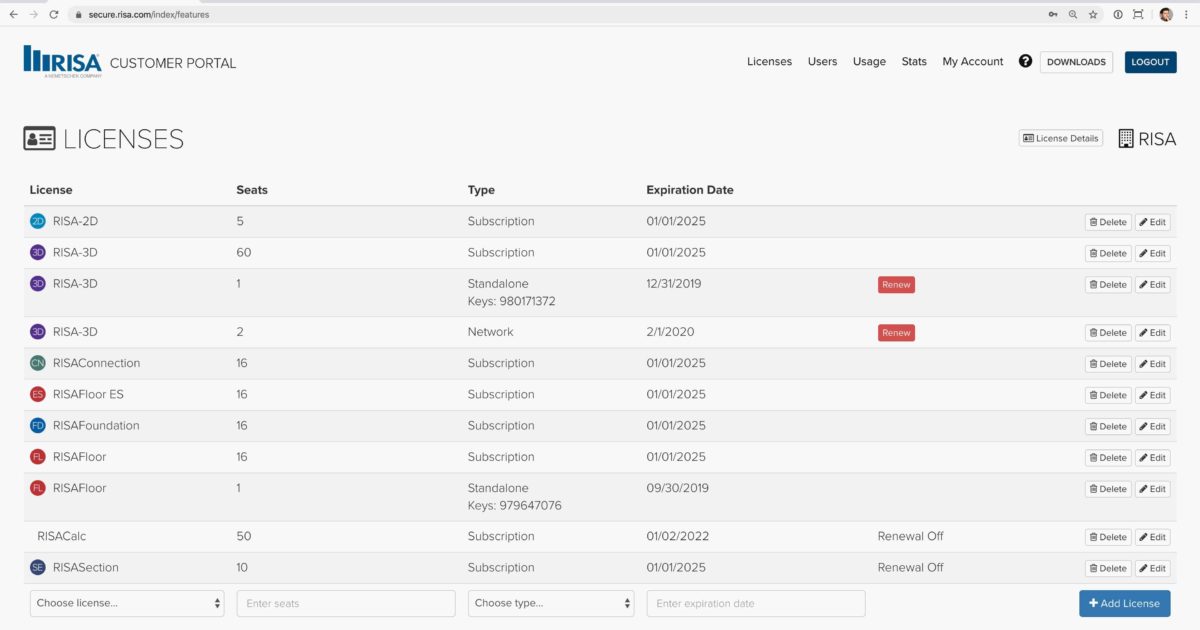
Task: Select the Stats menu item
Action: 913,61
